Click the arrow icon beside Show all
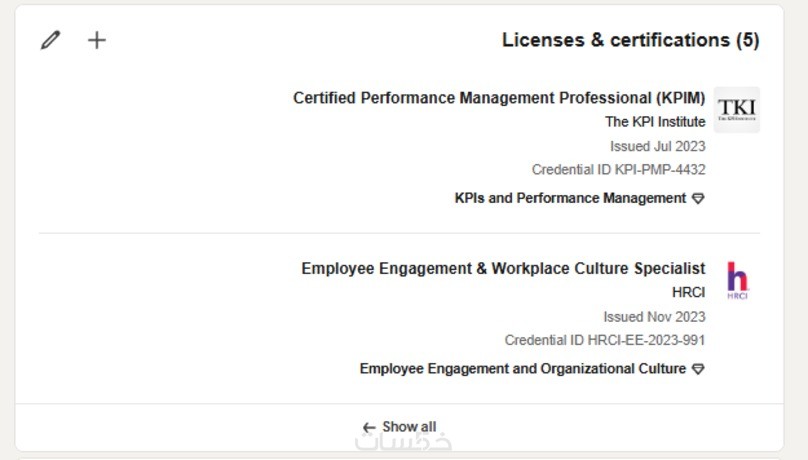 (x=369, y=428)
